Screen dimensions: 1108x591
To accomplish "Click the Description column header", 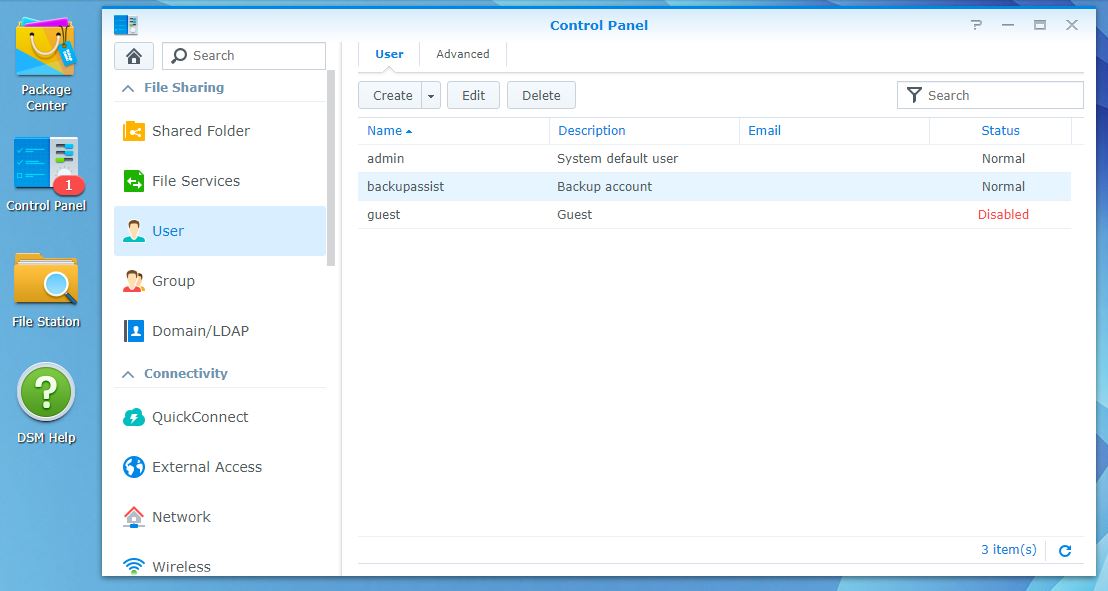I will click(x=644, y=131).
